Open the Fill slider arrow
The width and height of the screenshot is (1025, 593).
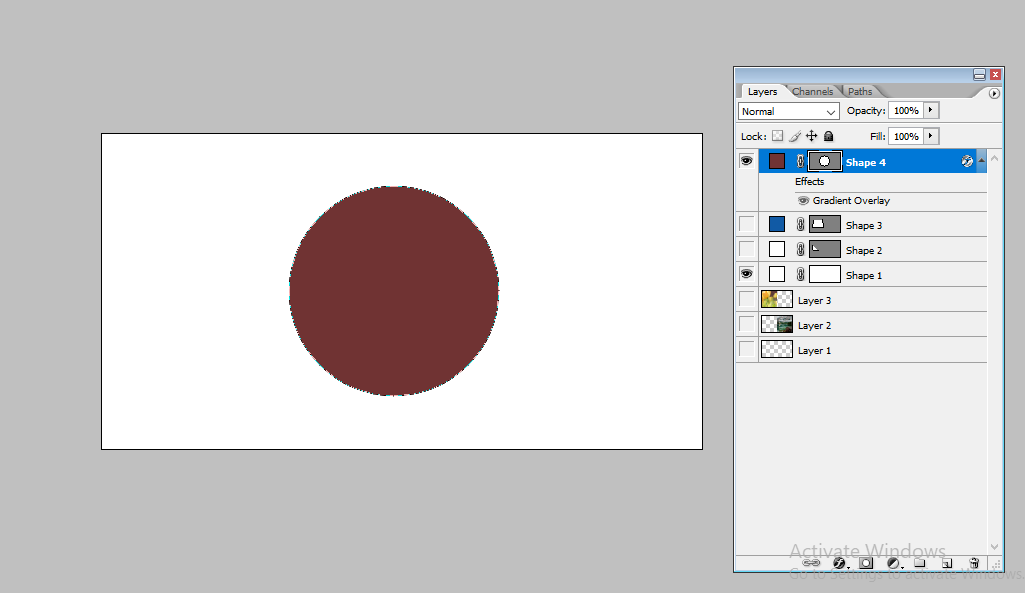pos(931,136)
